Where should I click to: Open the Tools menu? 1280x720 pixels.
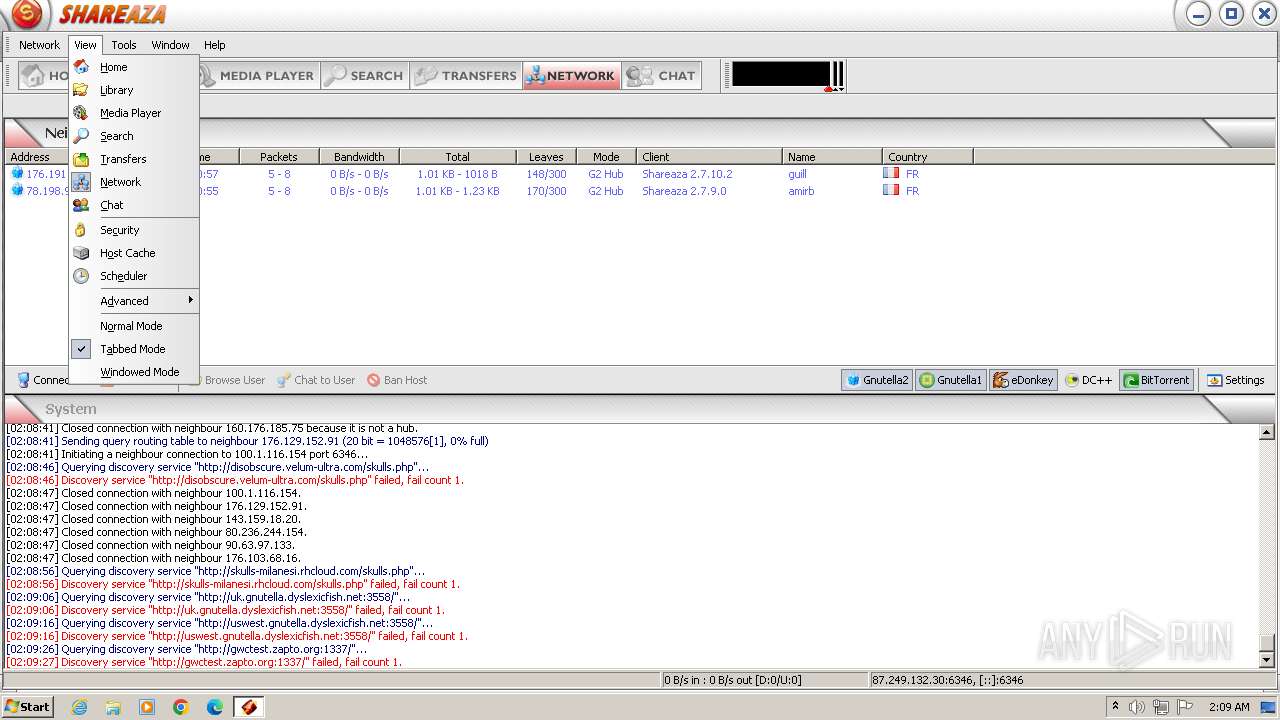tap(124, 45)
